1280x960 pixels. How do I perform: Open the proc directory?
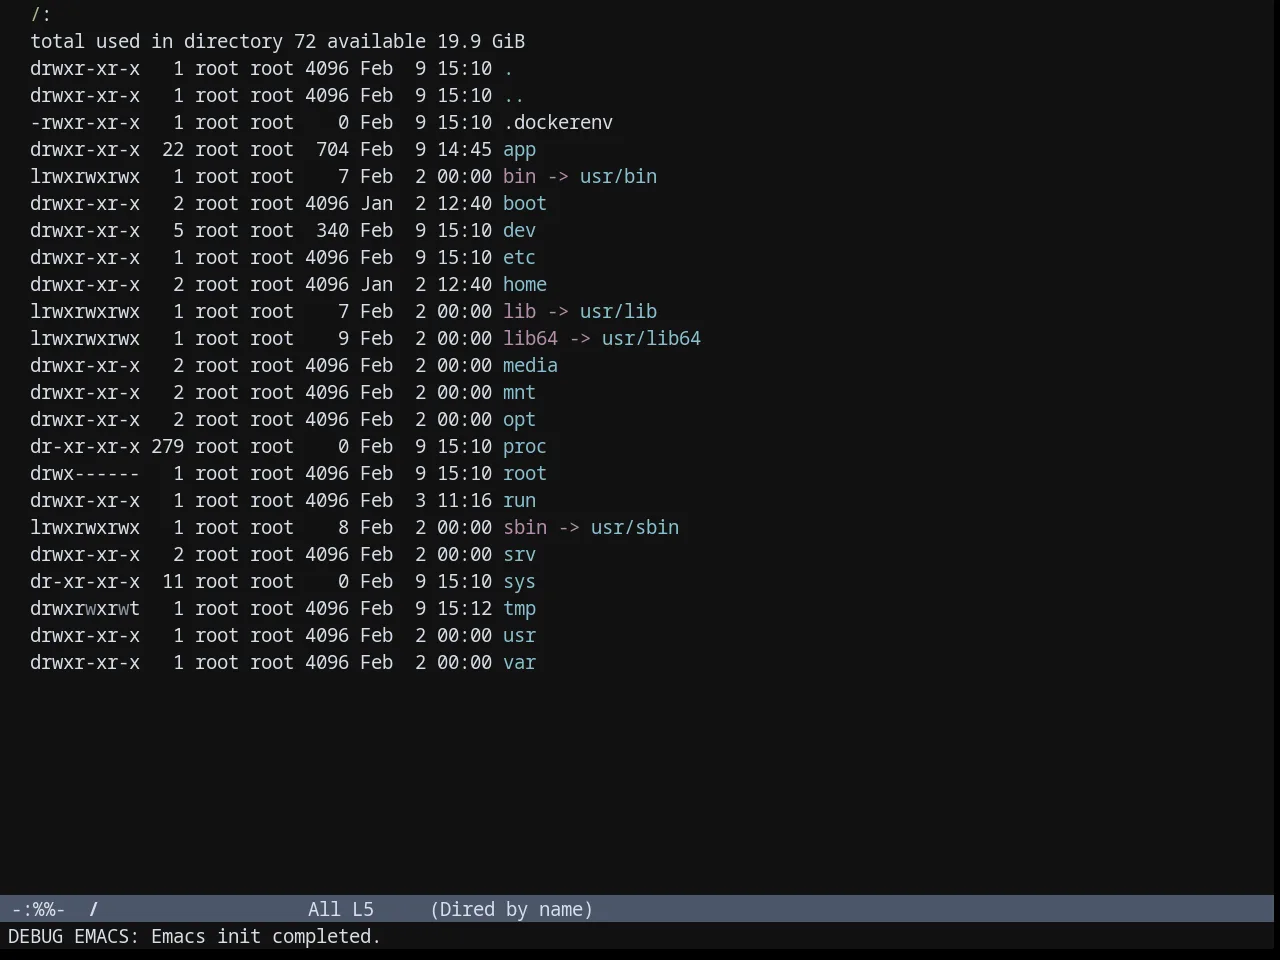[525, 447]
